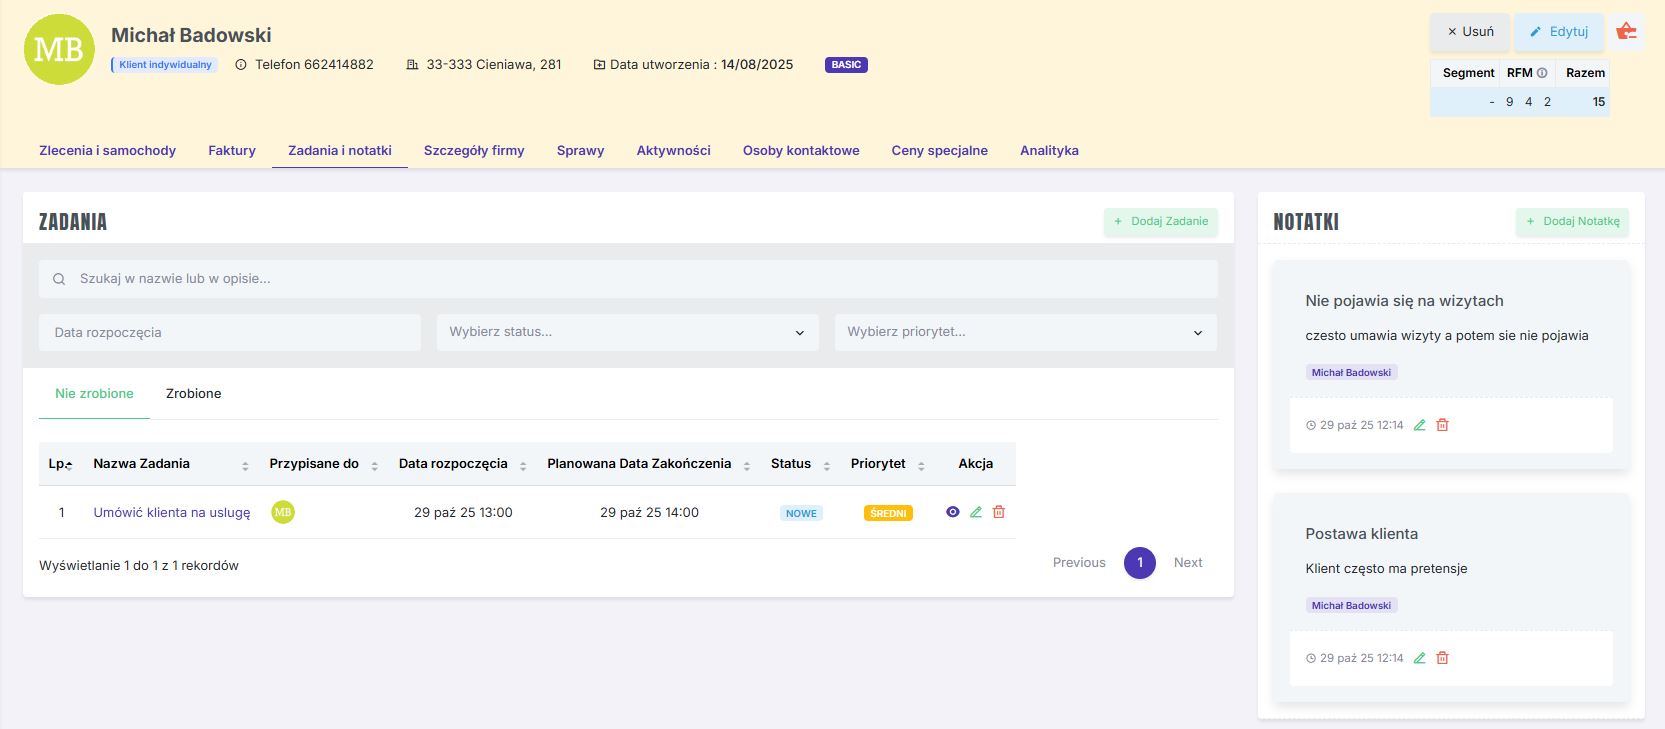Open 'Umówić klienta na usługę' task link
This screenshot has width=1665, height=729.
coord(172,513)
